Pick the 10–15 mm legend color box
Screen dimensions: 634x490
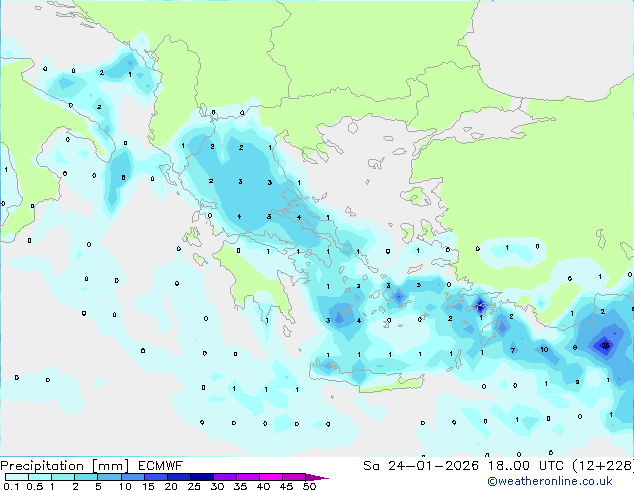(132, 477)
